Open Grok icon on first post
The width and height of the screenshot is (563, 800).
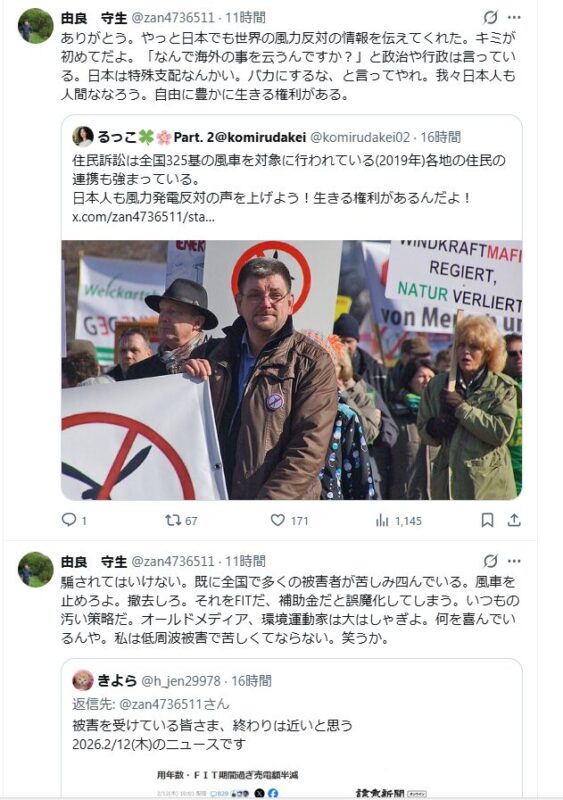click(x=491, y=17)
